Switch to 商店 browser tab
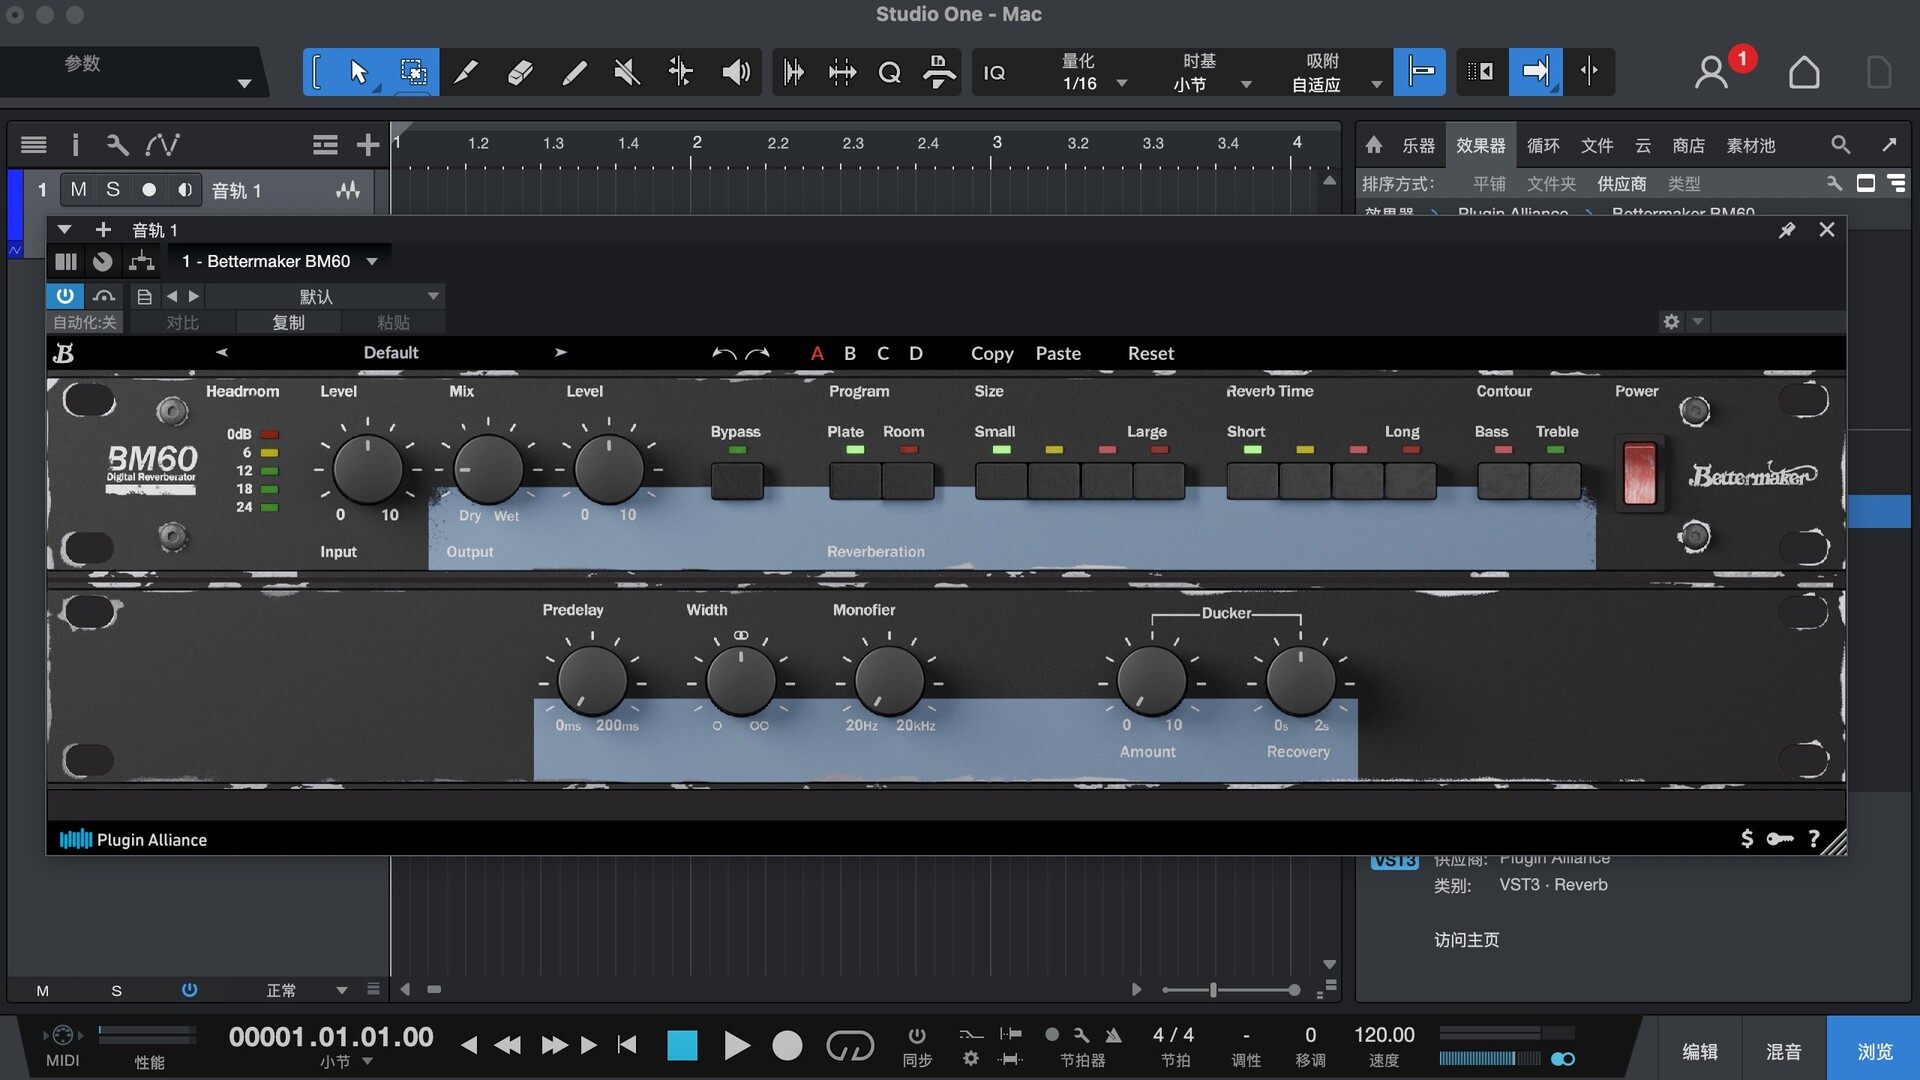 coord(1689,146)
